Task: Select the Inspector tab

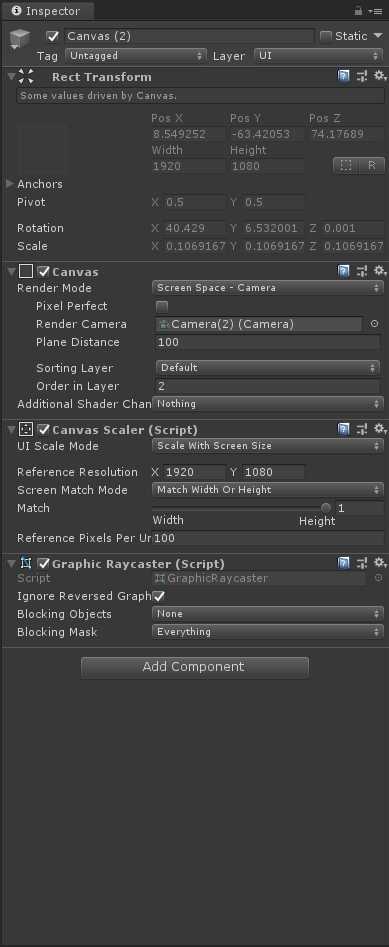Action: (47, 11)
